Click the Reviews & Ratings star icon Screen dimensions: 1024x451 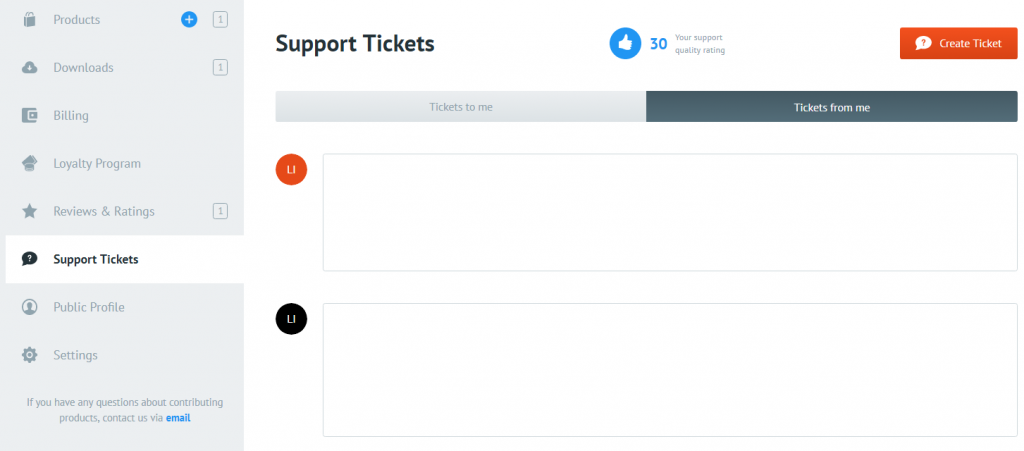tap(30, 211)
